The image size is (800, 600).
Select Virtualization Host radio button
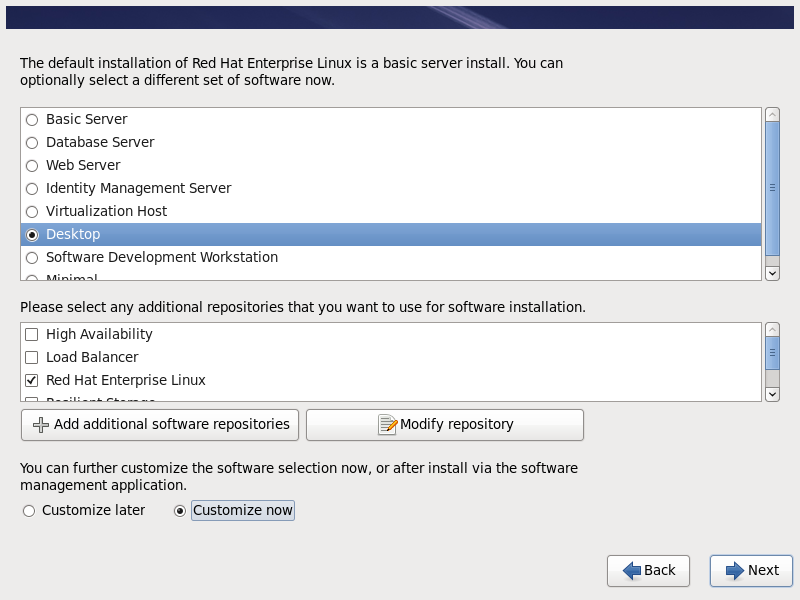point(32,212)
